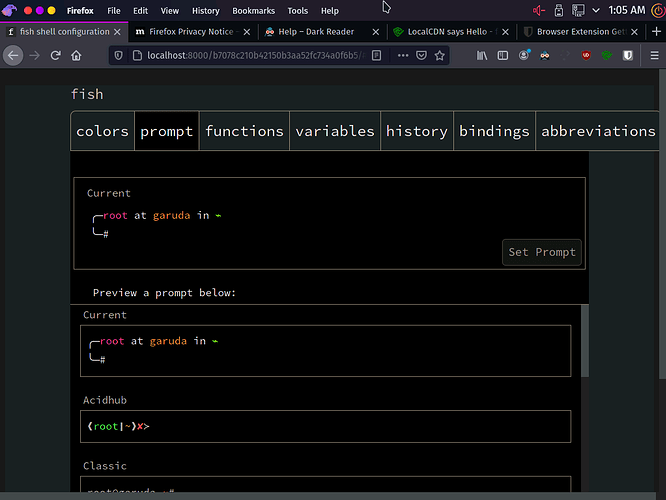
Task: Show sidebars button
Action: click(502, 55)
